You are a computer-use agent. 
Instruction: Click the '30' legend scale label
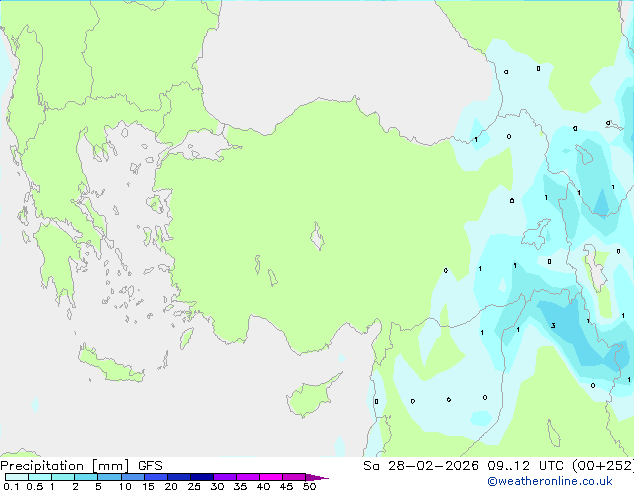pyautogui.click(x=218, y=486)
